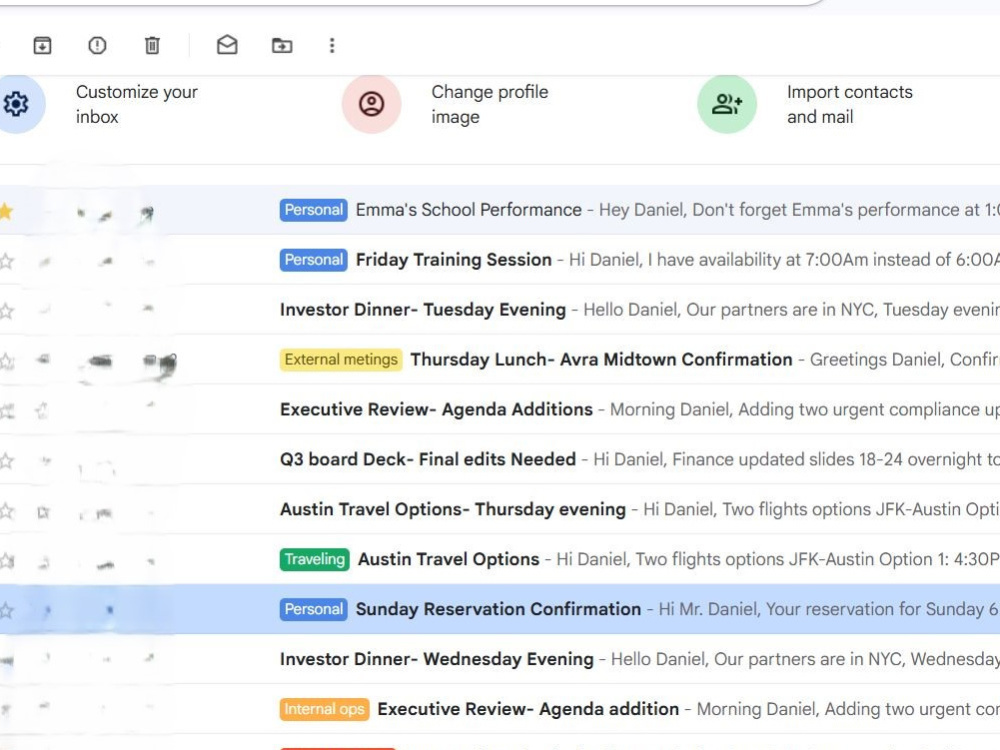Click the Change profile image avatar icon
Screen dimensions: 1000x750
click(371, 103)
